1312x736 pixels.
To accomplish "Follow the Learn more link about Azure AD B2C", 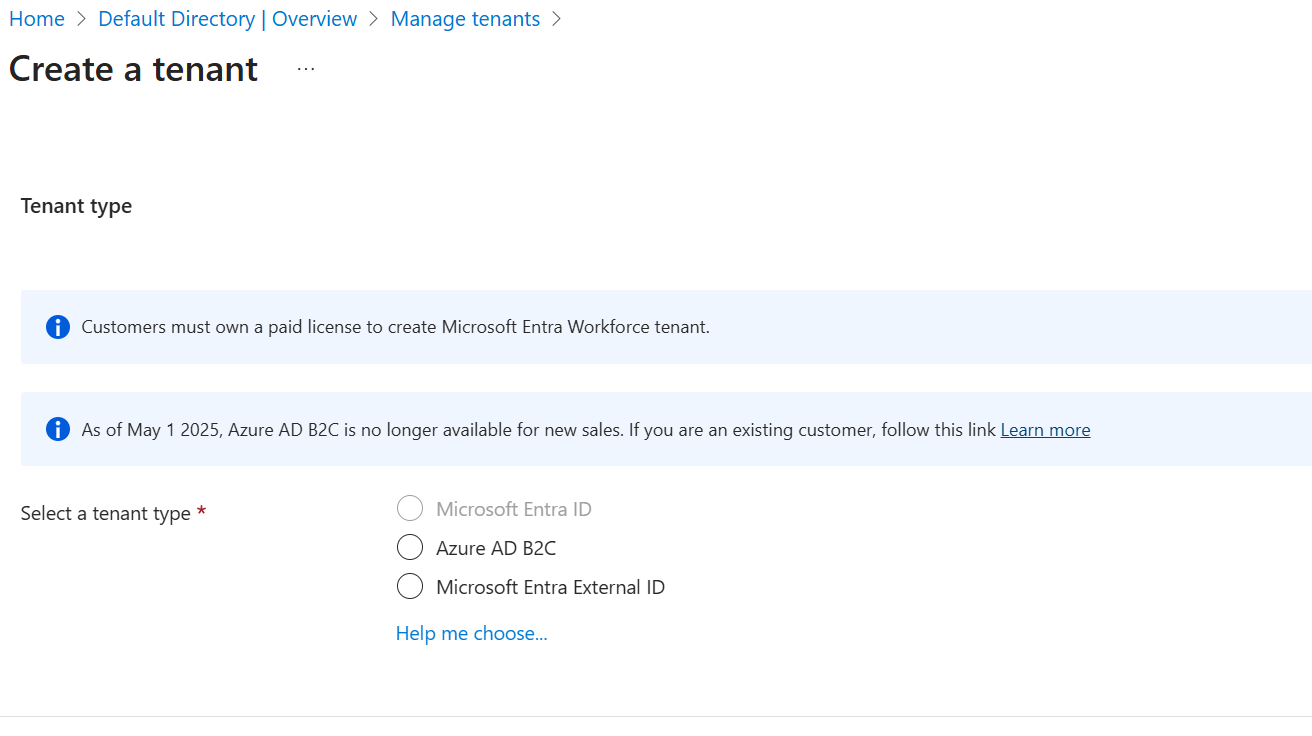I will (1045, 430).
